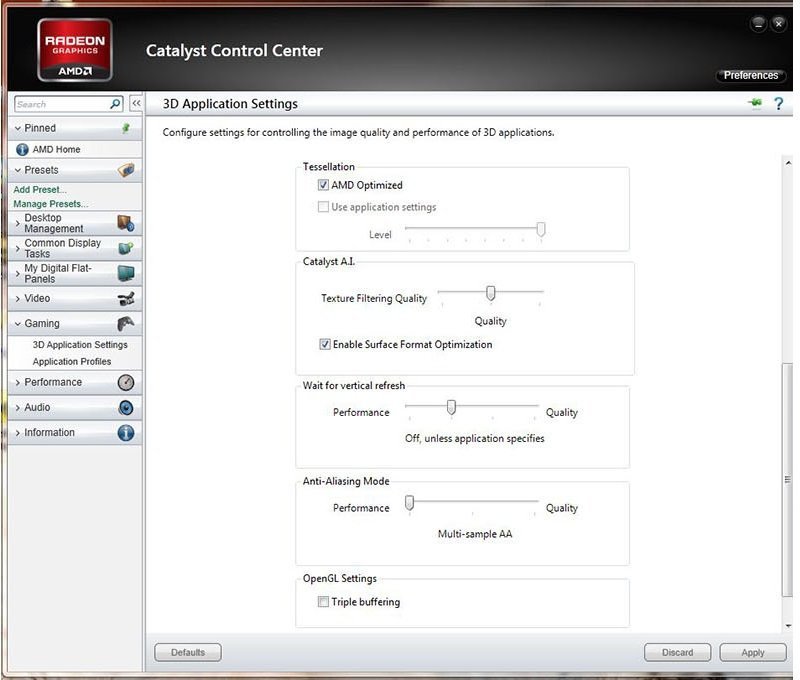Select 3D Application Settings item
The width and height of the screenshot is (800, 680).
point(80,345)
